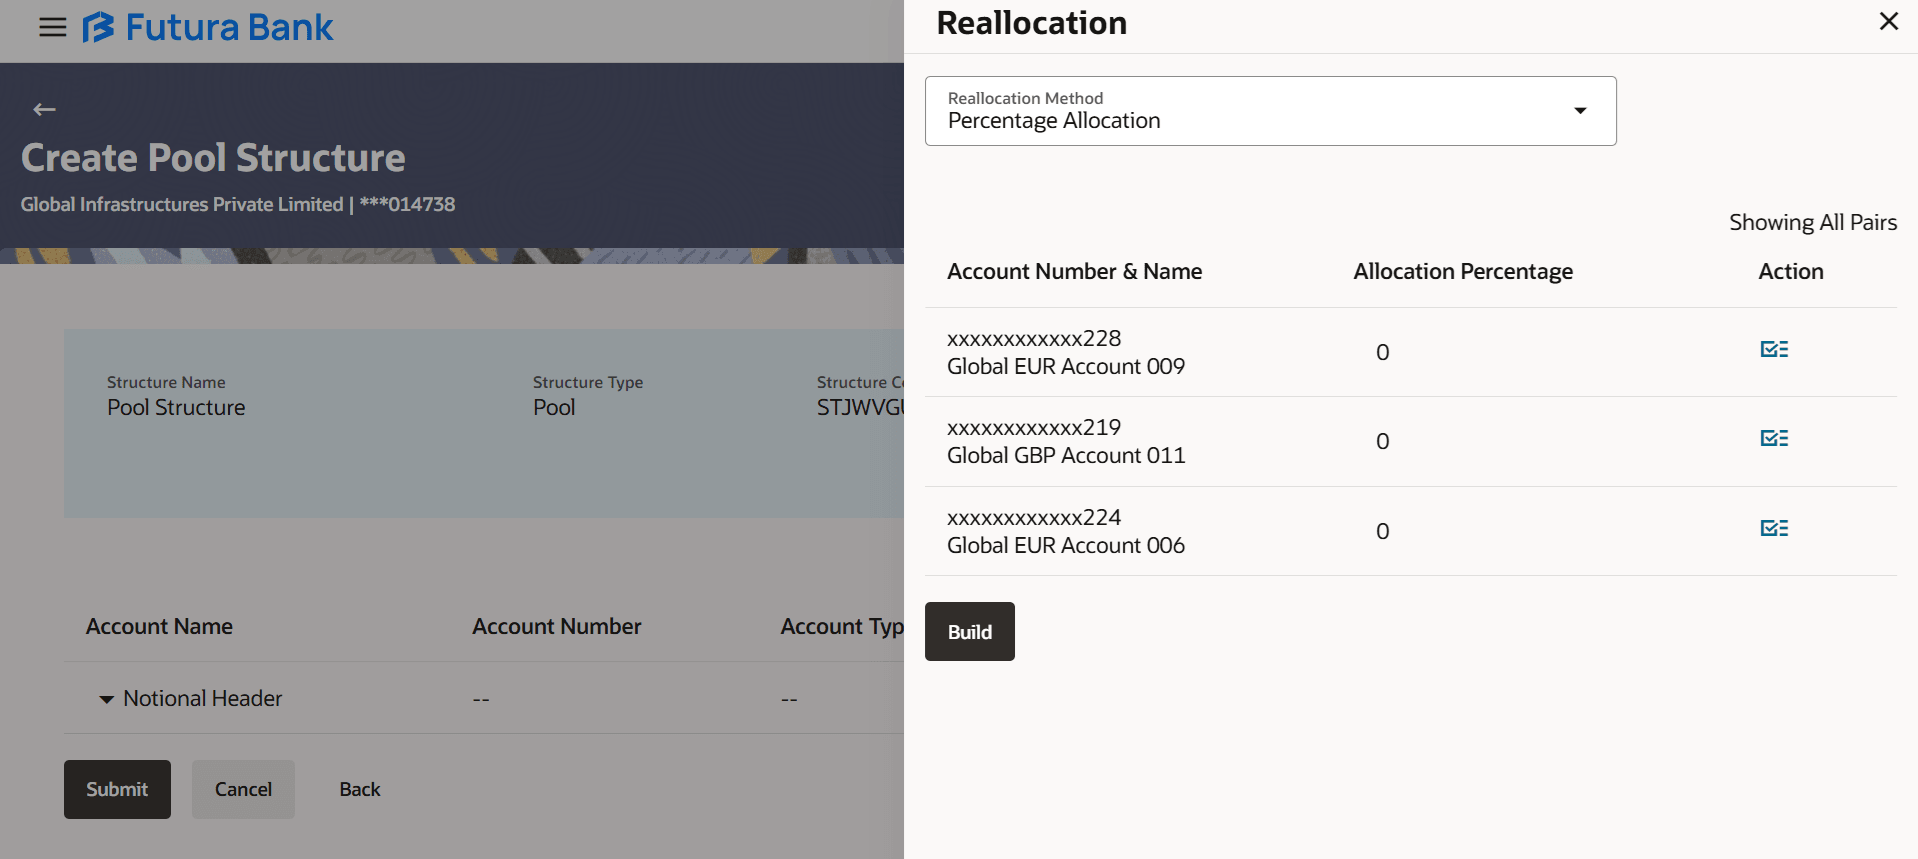Screen dimensions: 1918x859
Task: Close the Reallocation panel
Action: click(x=1888, y=21)
